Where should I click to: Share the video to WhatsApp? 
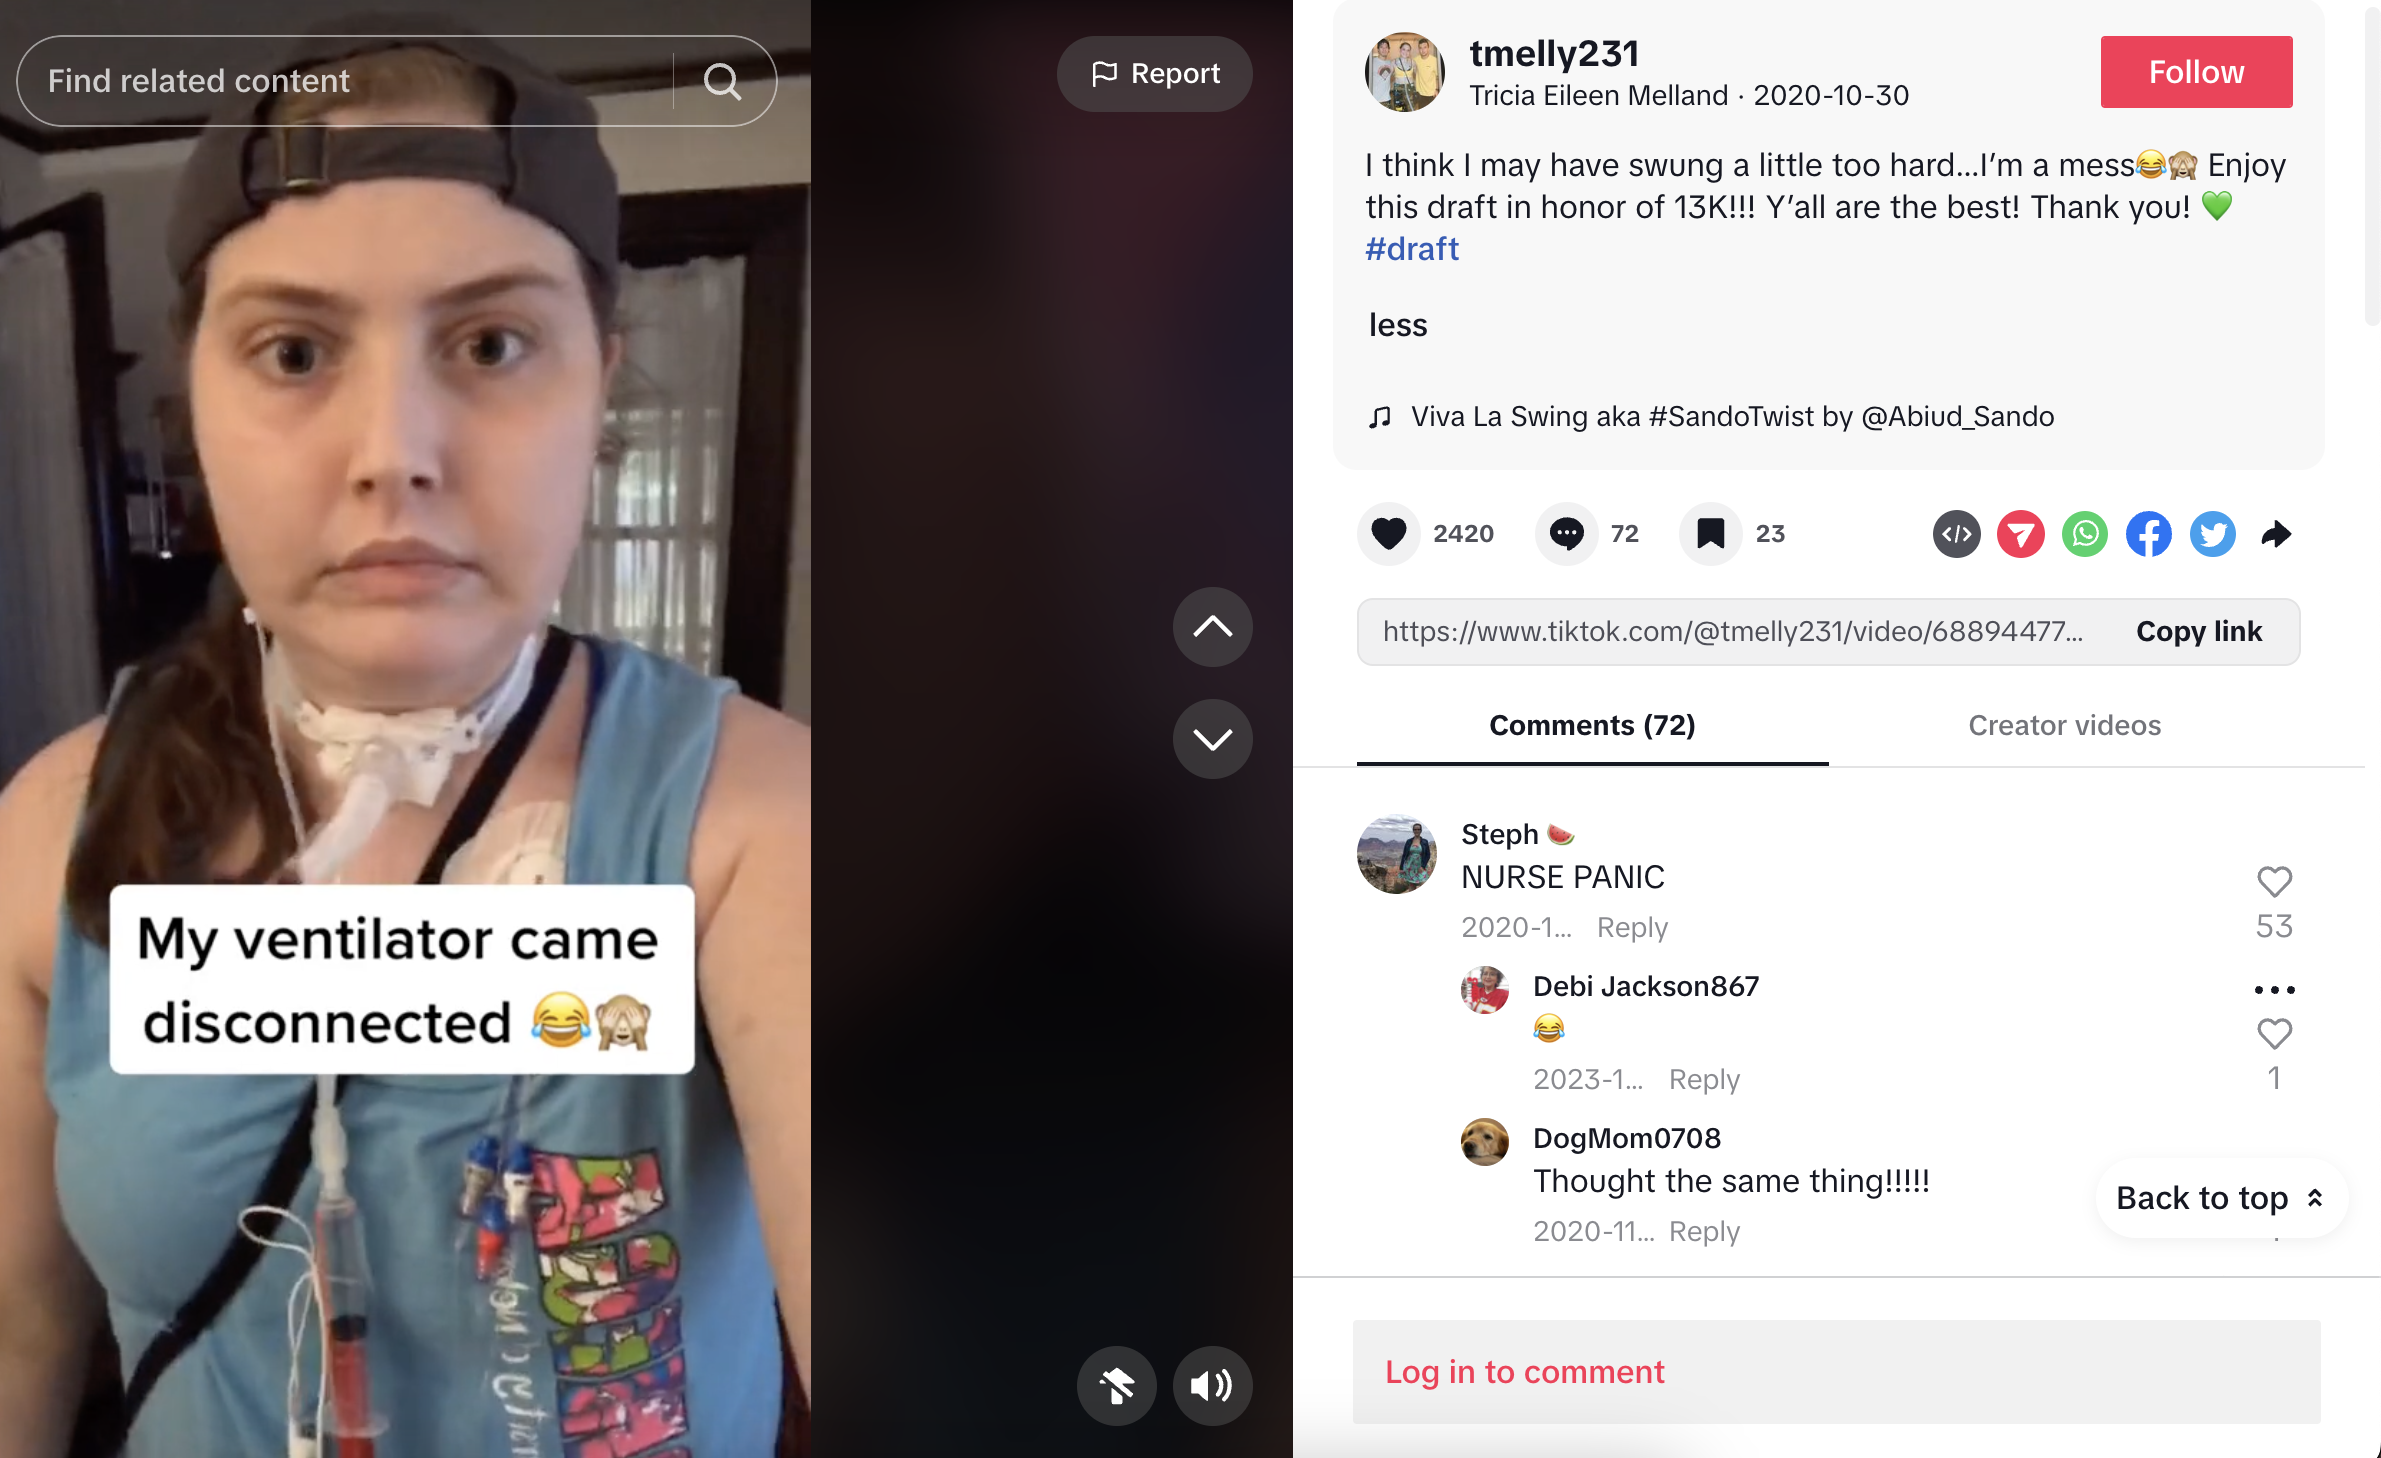click(2085, 534)
